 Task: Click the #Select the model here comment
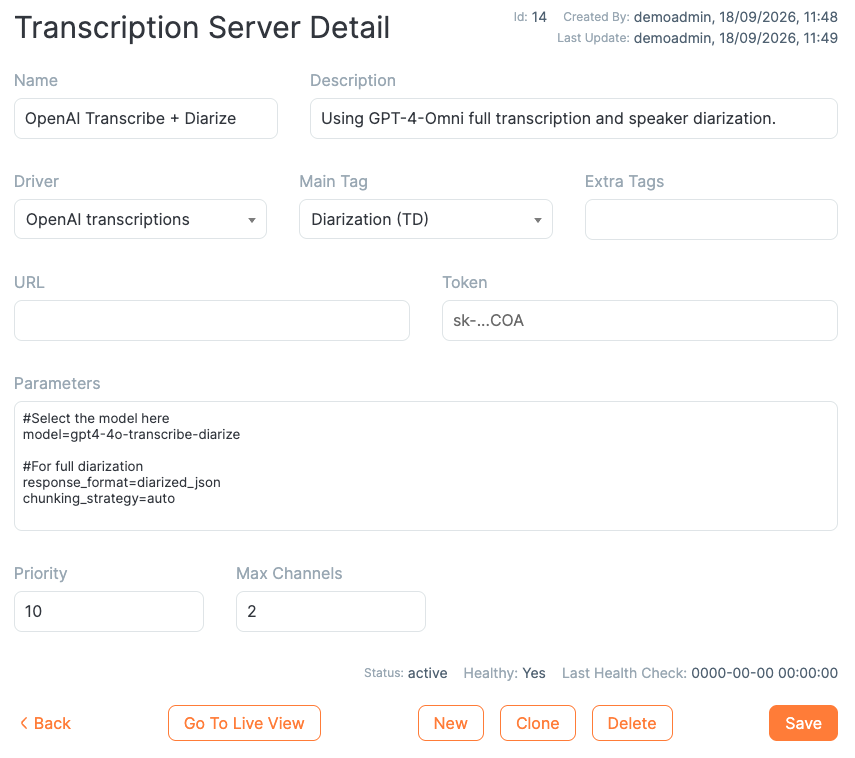96,418
